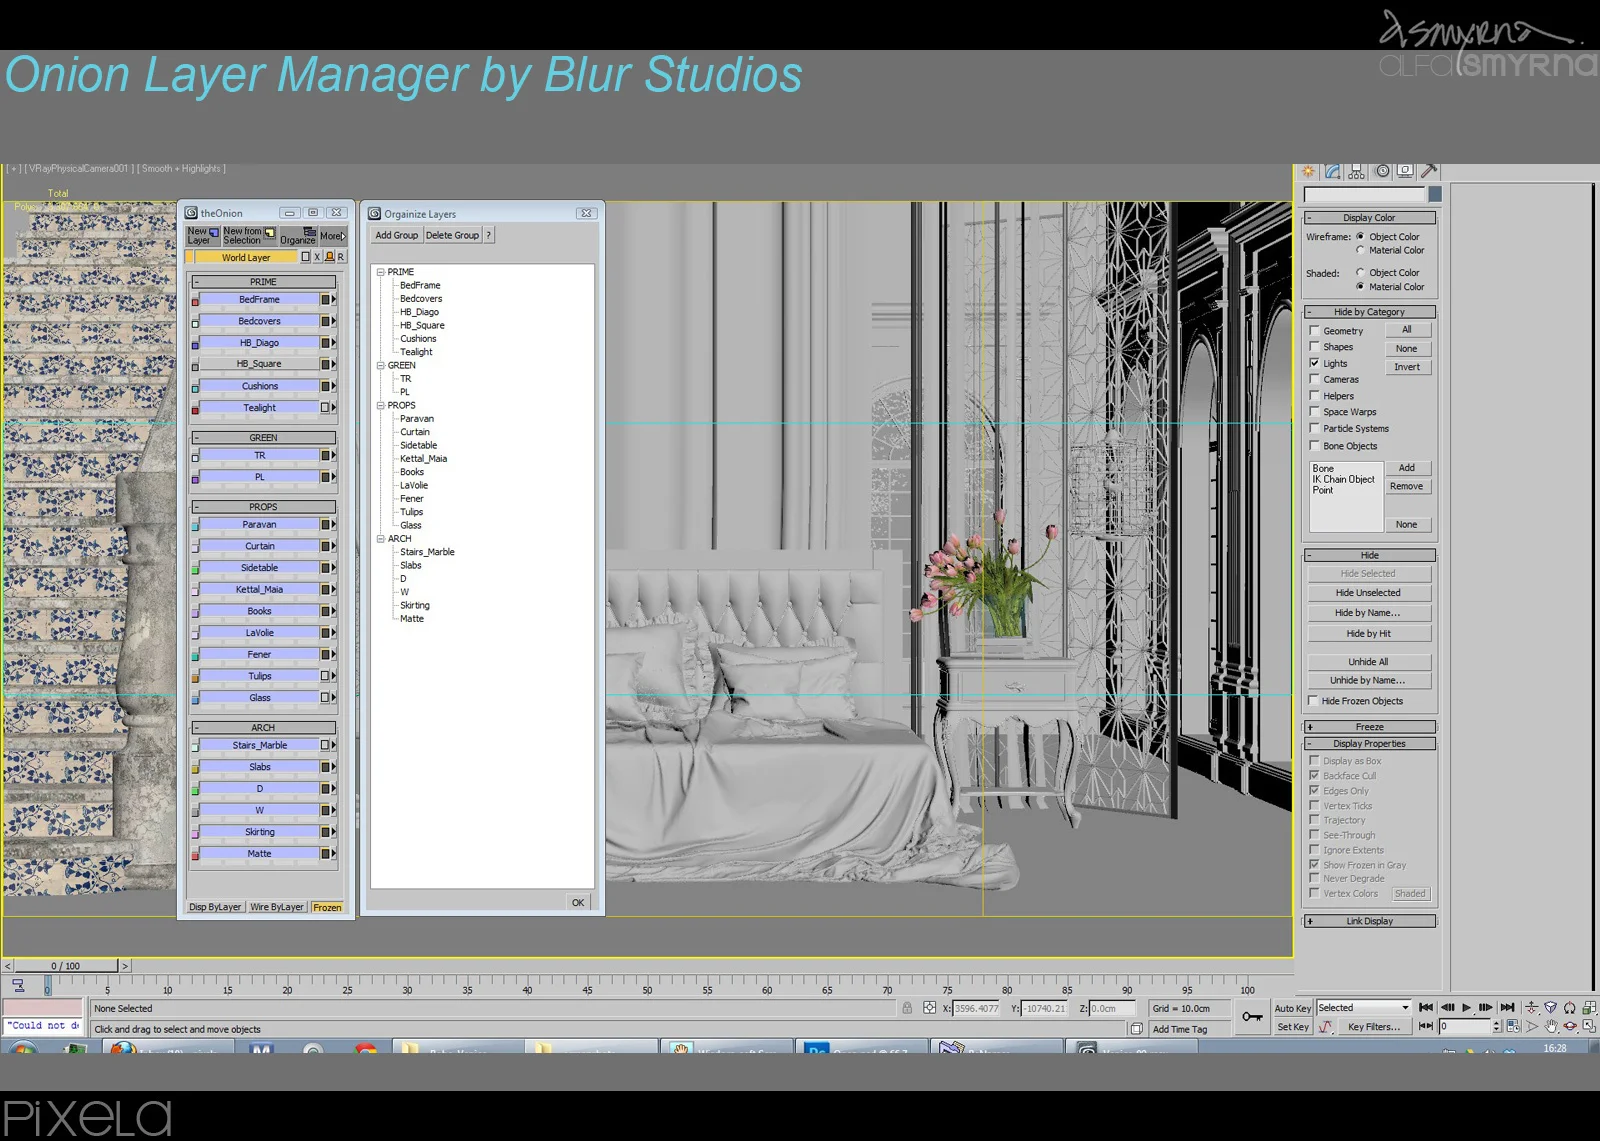
Task: Step back to the previous frame
Action: (x=1447, y=1007)
